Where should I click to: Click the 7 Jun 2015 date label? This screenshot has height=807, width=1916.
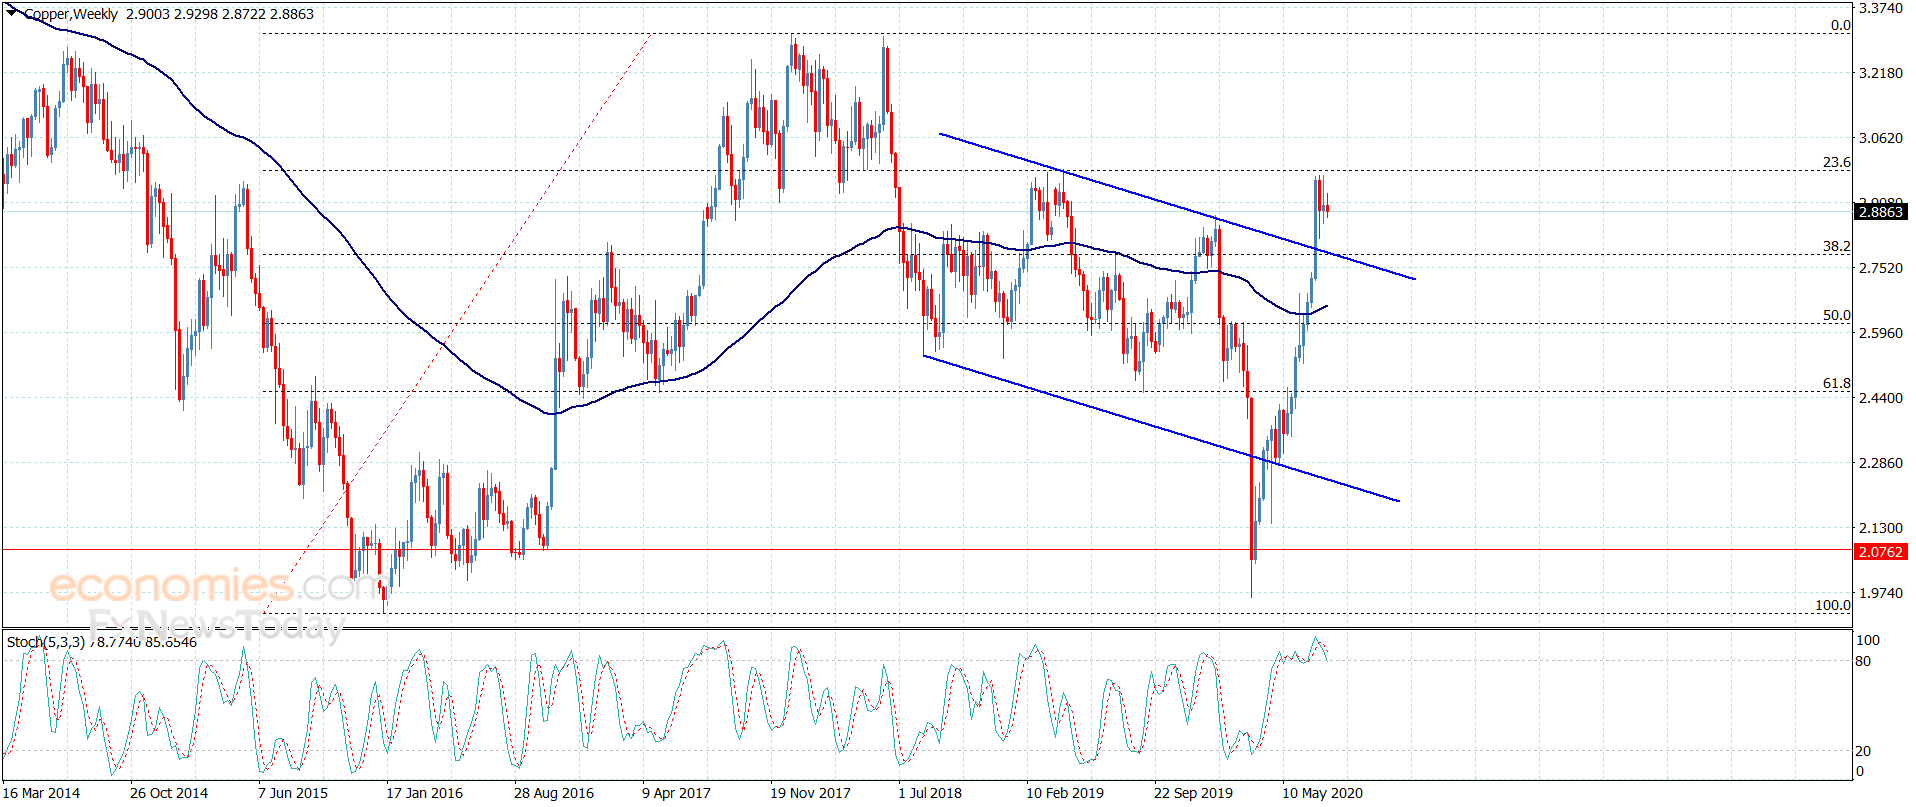(x=293, y=793)
